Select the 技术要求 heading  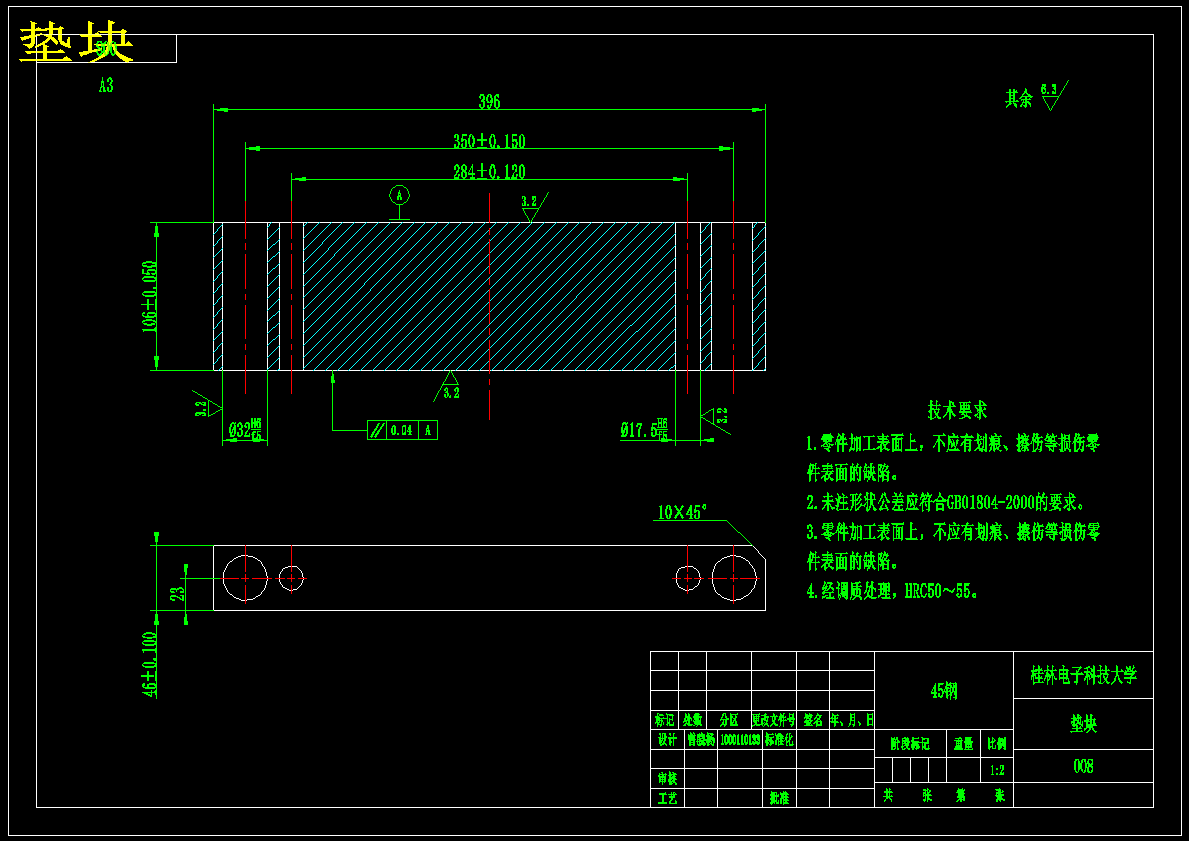click(957, 410)
